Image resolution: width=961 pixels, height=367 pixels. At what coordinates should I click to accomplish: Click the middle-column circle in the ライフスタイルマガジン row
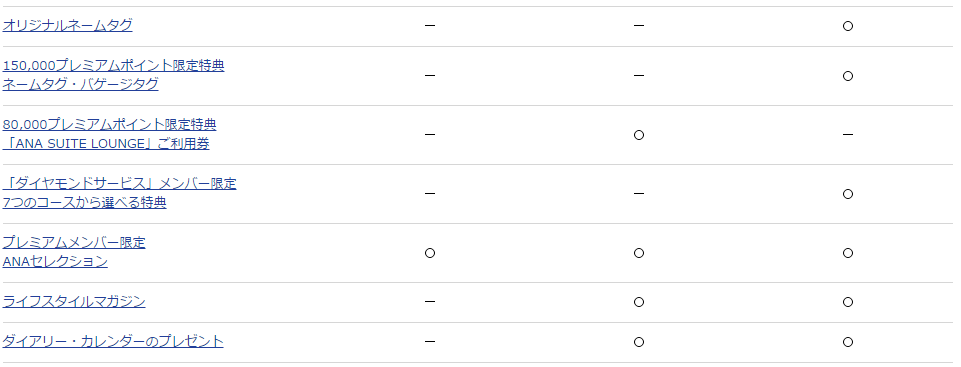[x=639, y=302]
